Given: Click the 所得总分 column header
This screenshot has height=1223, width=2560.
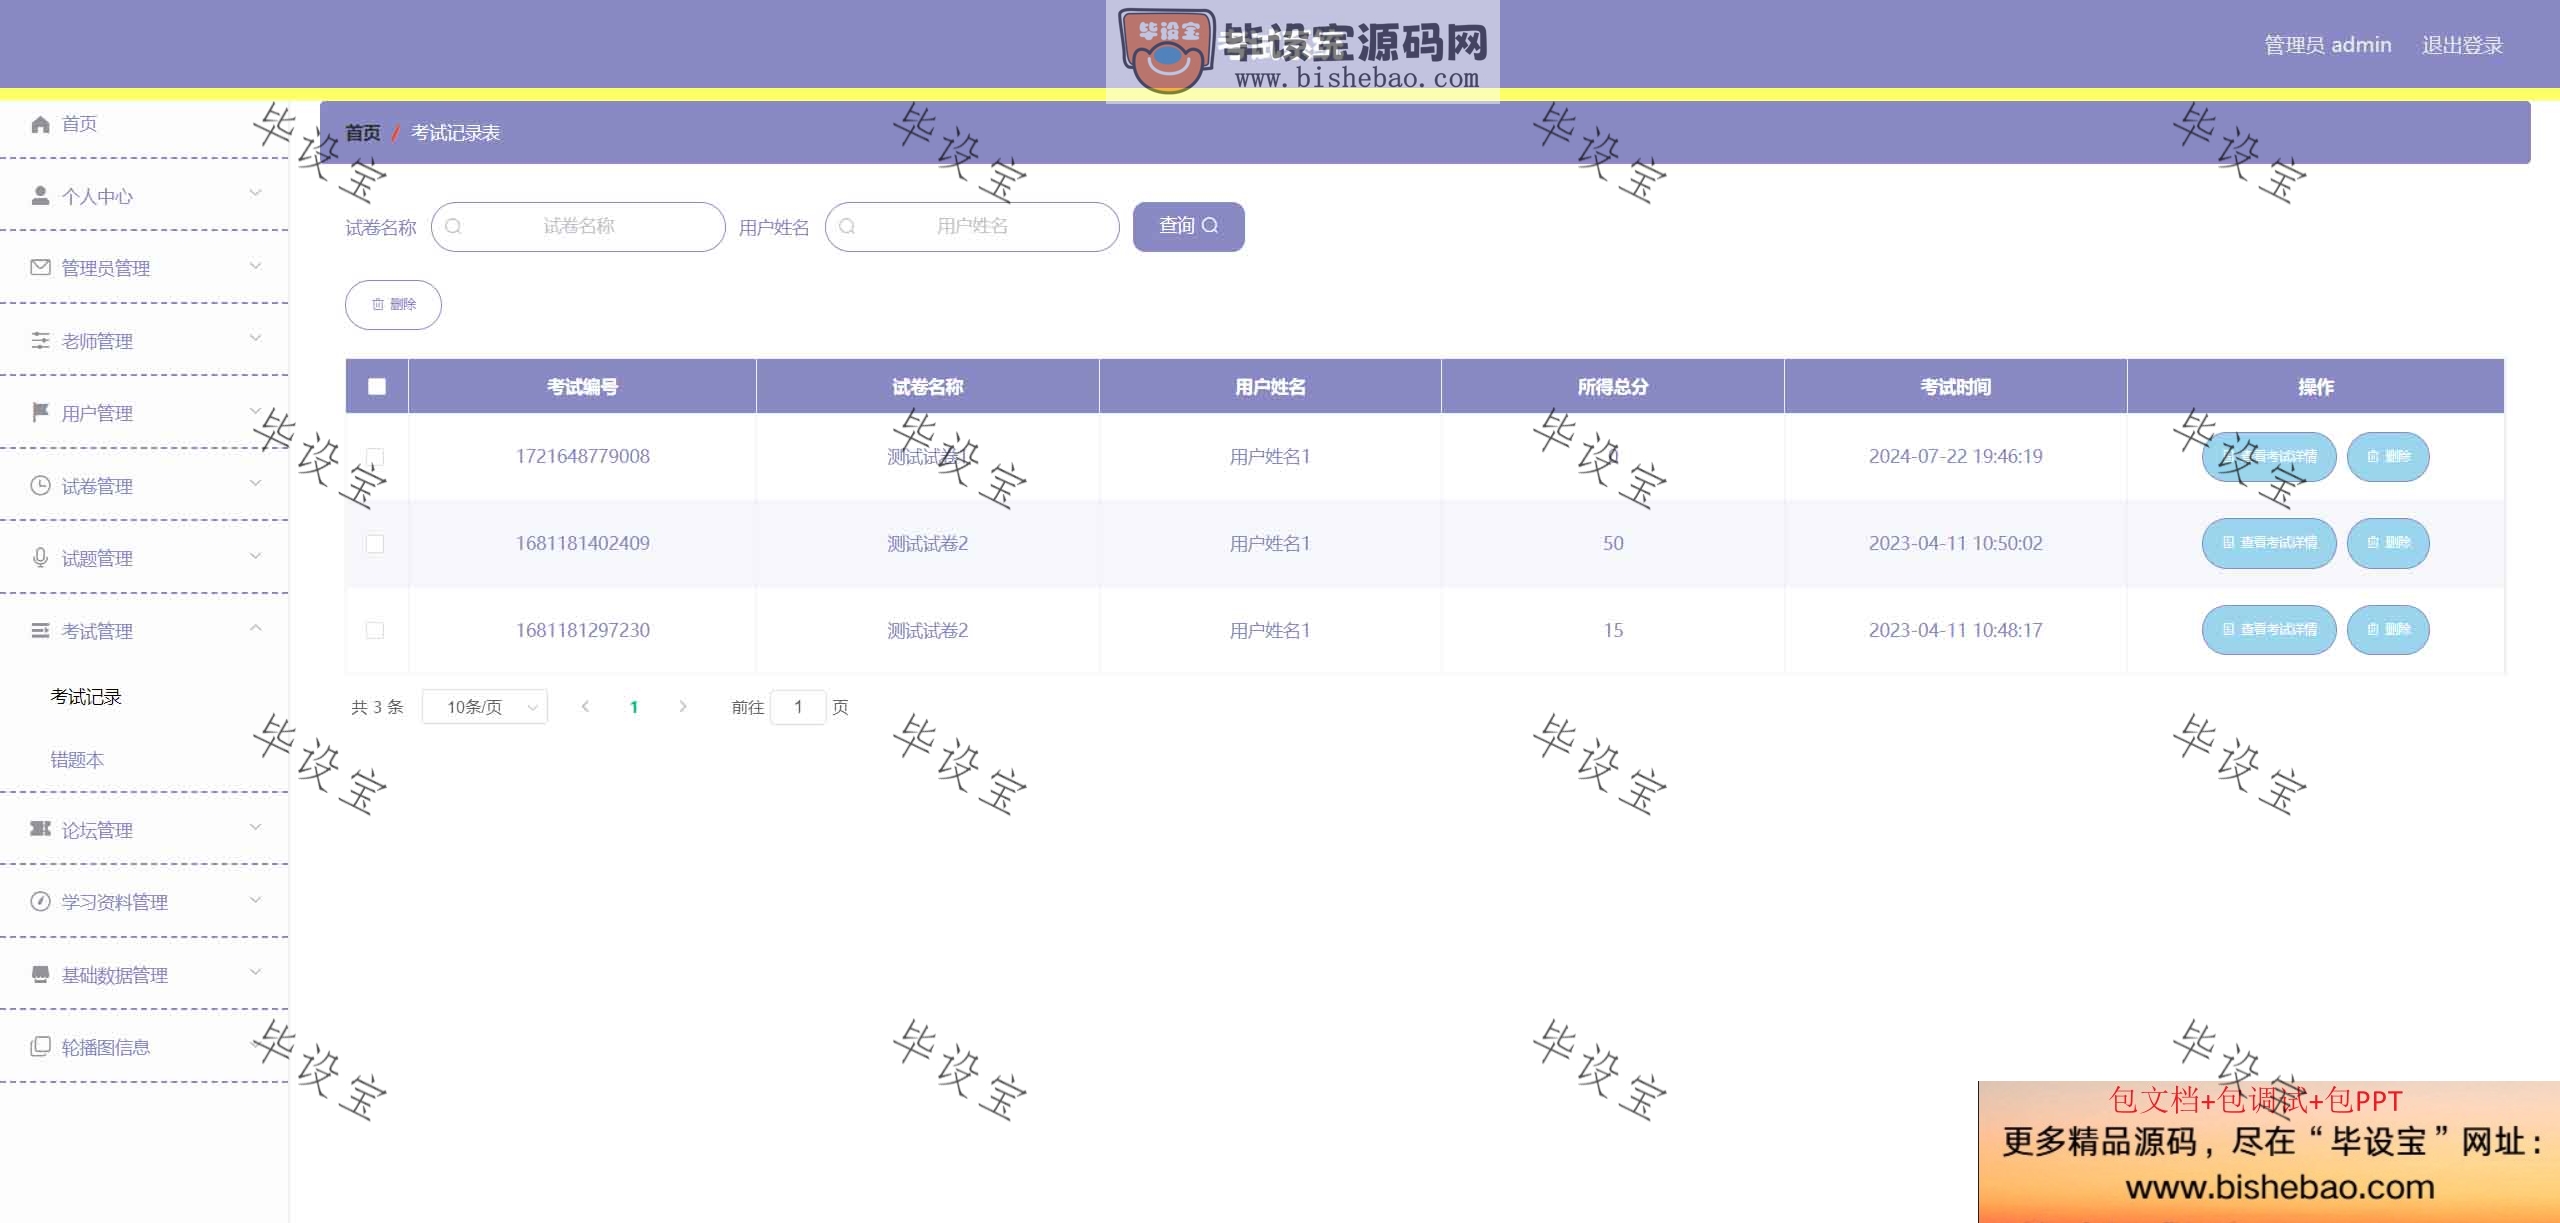Looking at the screenshot, I should coord(1613,387).
